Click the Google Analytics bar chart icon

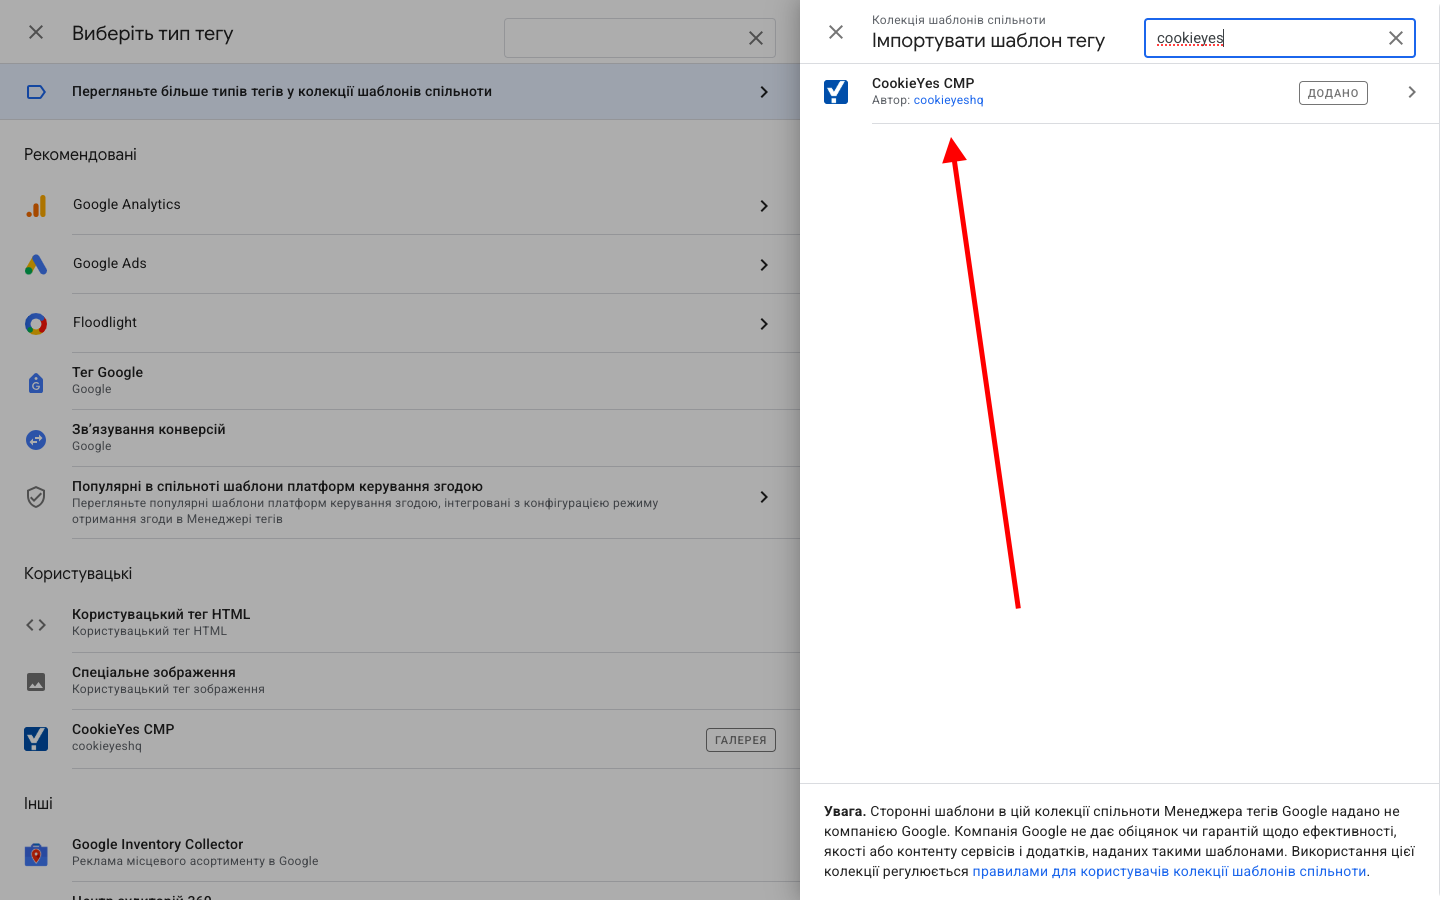36,206
